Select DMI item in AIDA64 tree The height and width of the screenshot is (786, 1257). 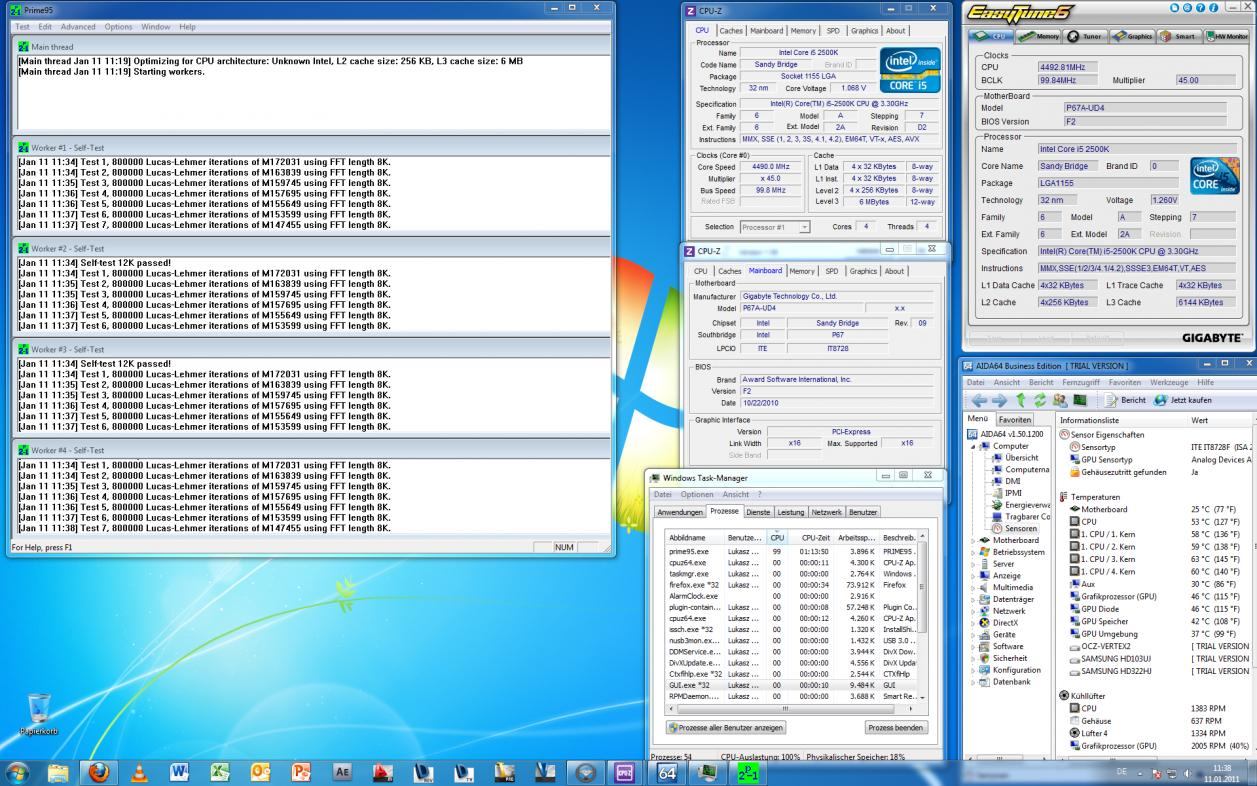click(1012, 481)
